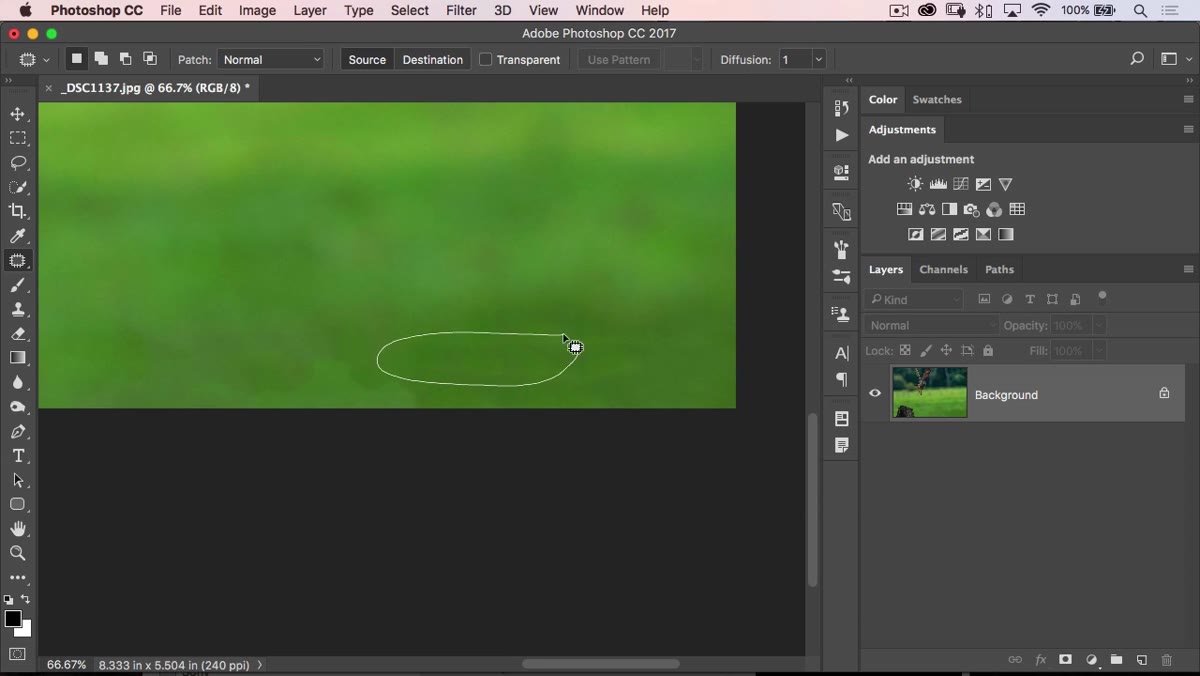Viewport: 1200px width, 676px height.
Task: Open the Patch mode dropdown
Action: [271, 60]
